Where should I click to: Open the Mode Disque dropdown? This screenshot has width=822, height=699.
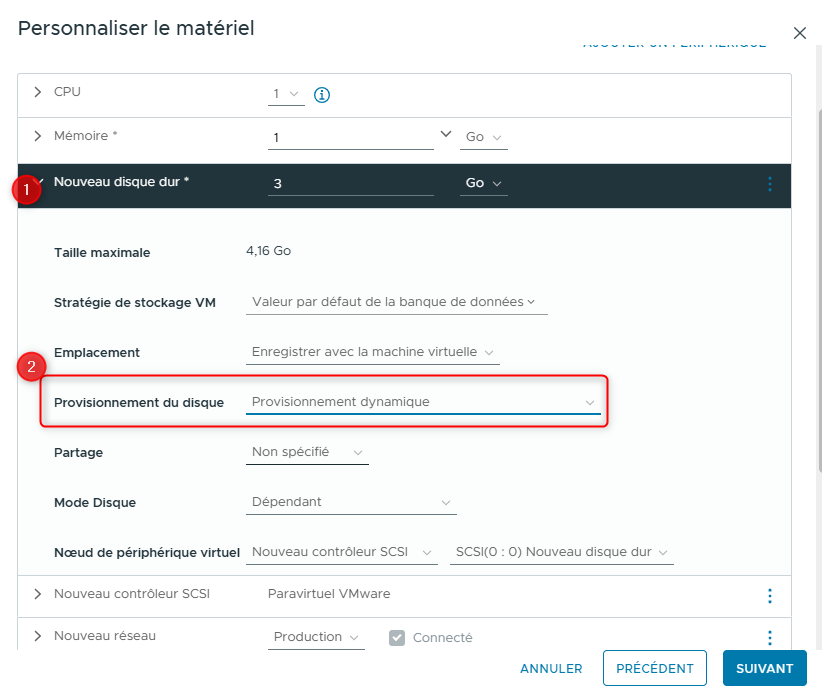(351, 502)
